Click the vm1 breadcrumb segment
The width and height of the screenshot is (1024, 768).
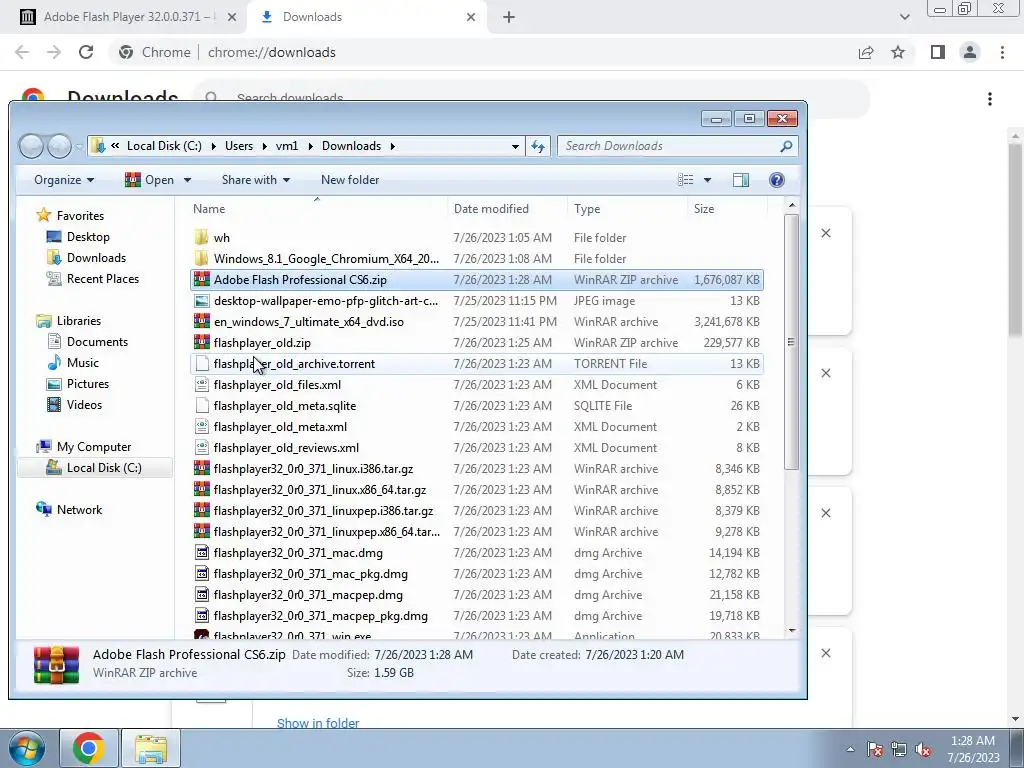click(287, 146)
